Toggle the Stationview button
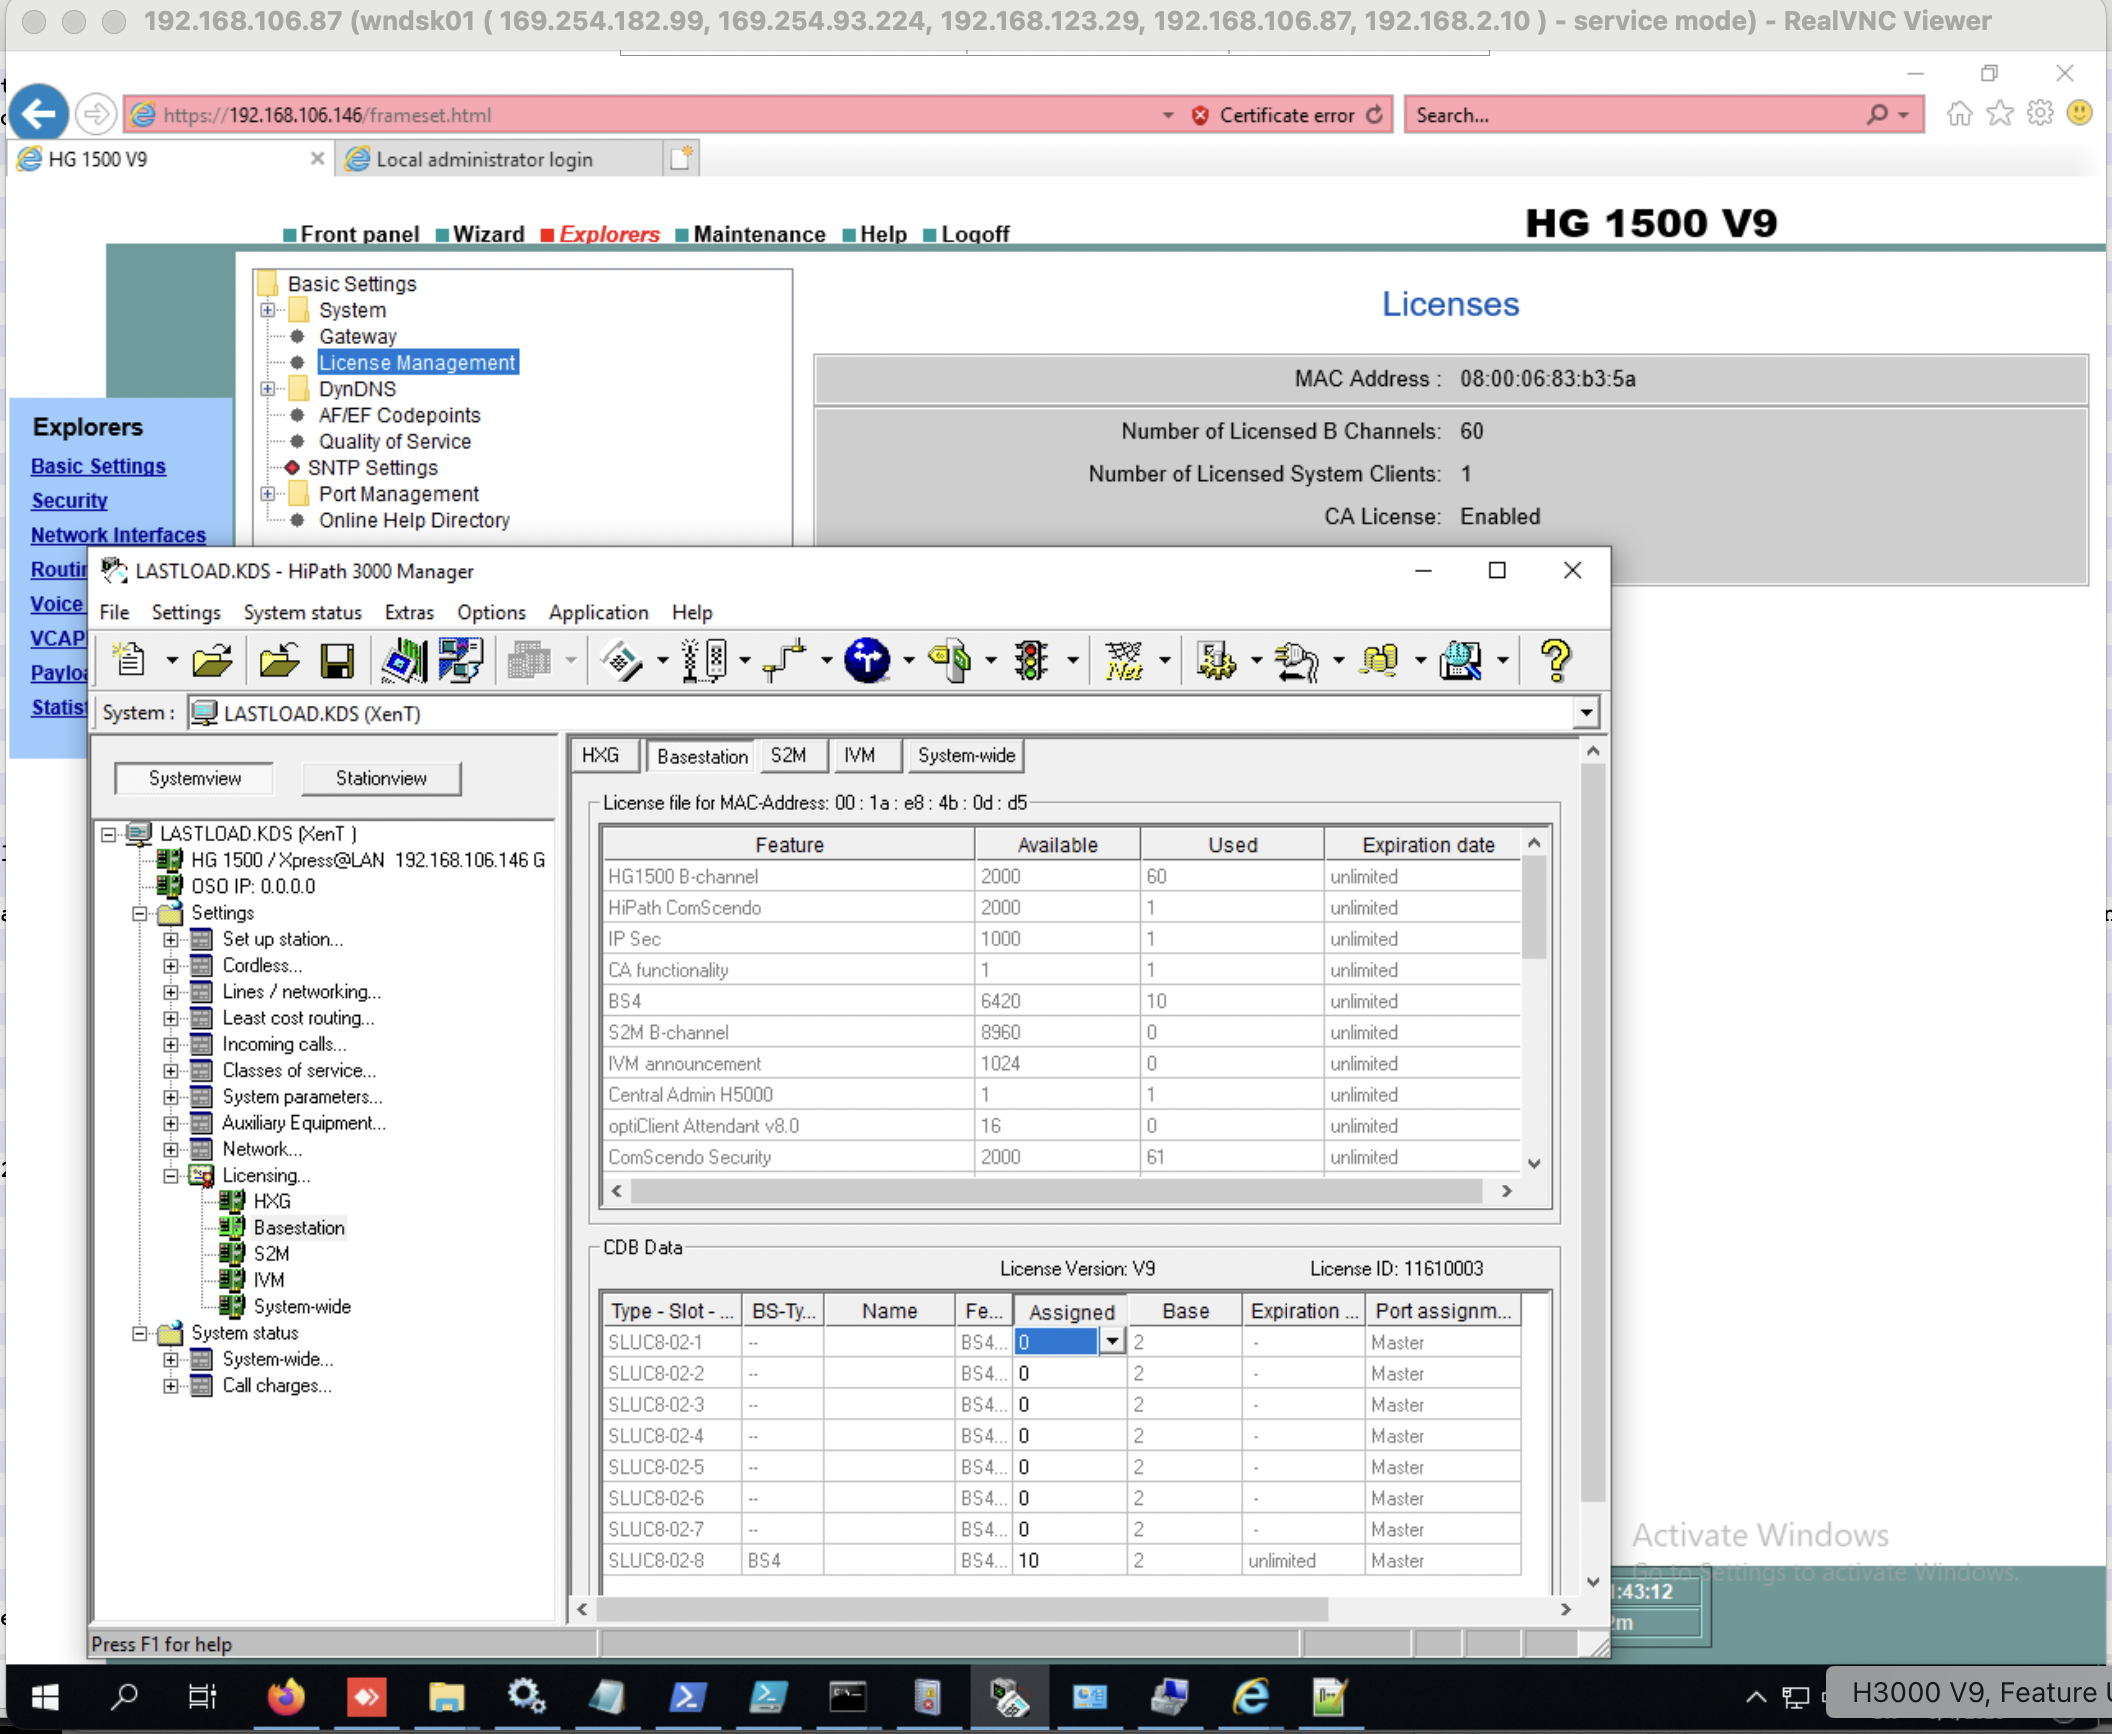The height and width of the screenshot is (1734, 2112). (381, 778)
